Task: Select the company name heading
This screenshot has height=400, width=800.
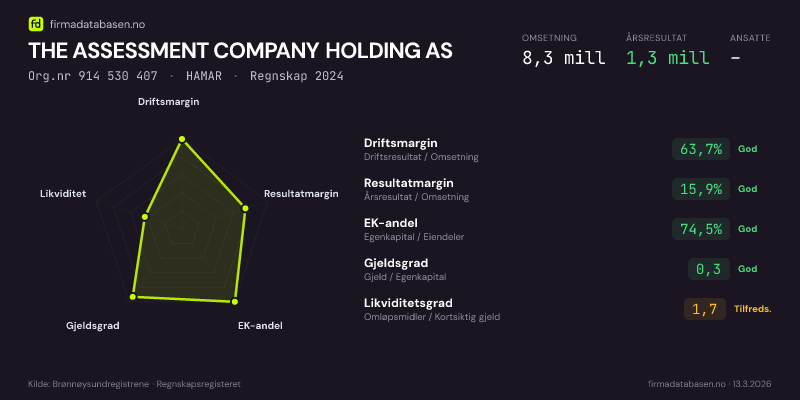Action: click(x=240, y=51)
